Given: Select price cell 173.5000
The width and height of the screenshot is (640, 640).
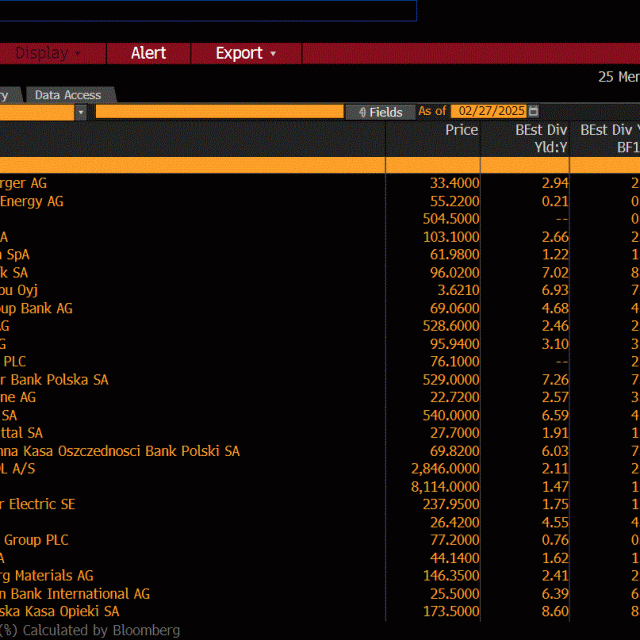Looking at the screenshot, I should pyautogui.click(x=451, y=611).
